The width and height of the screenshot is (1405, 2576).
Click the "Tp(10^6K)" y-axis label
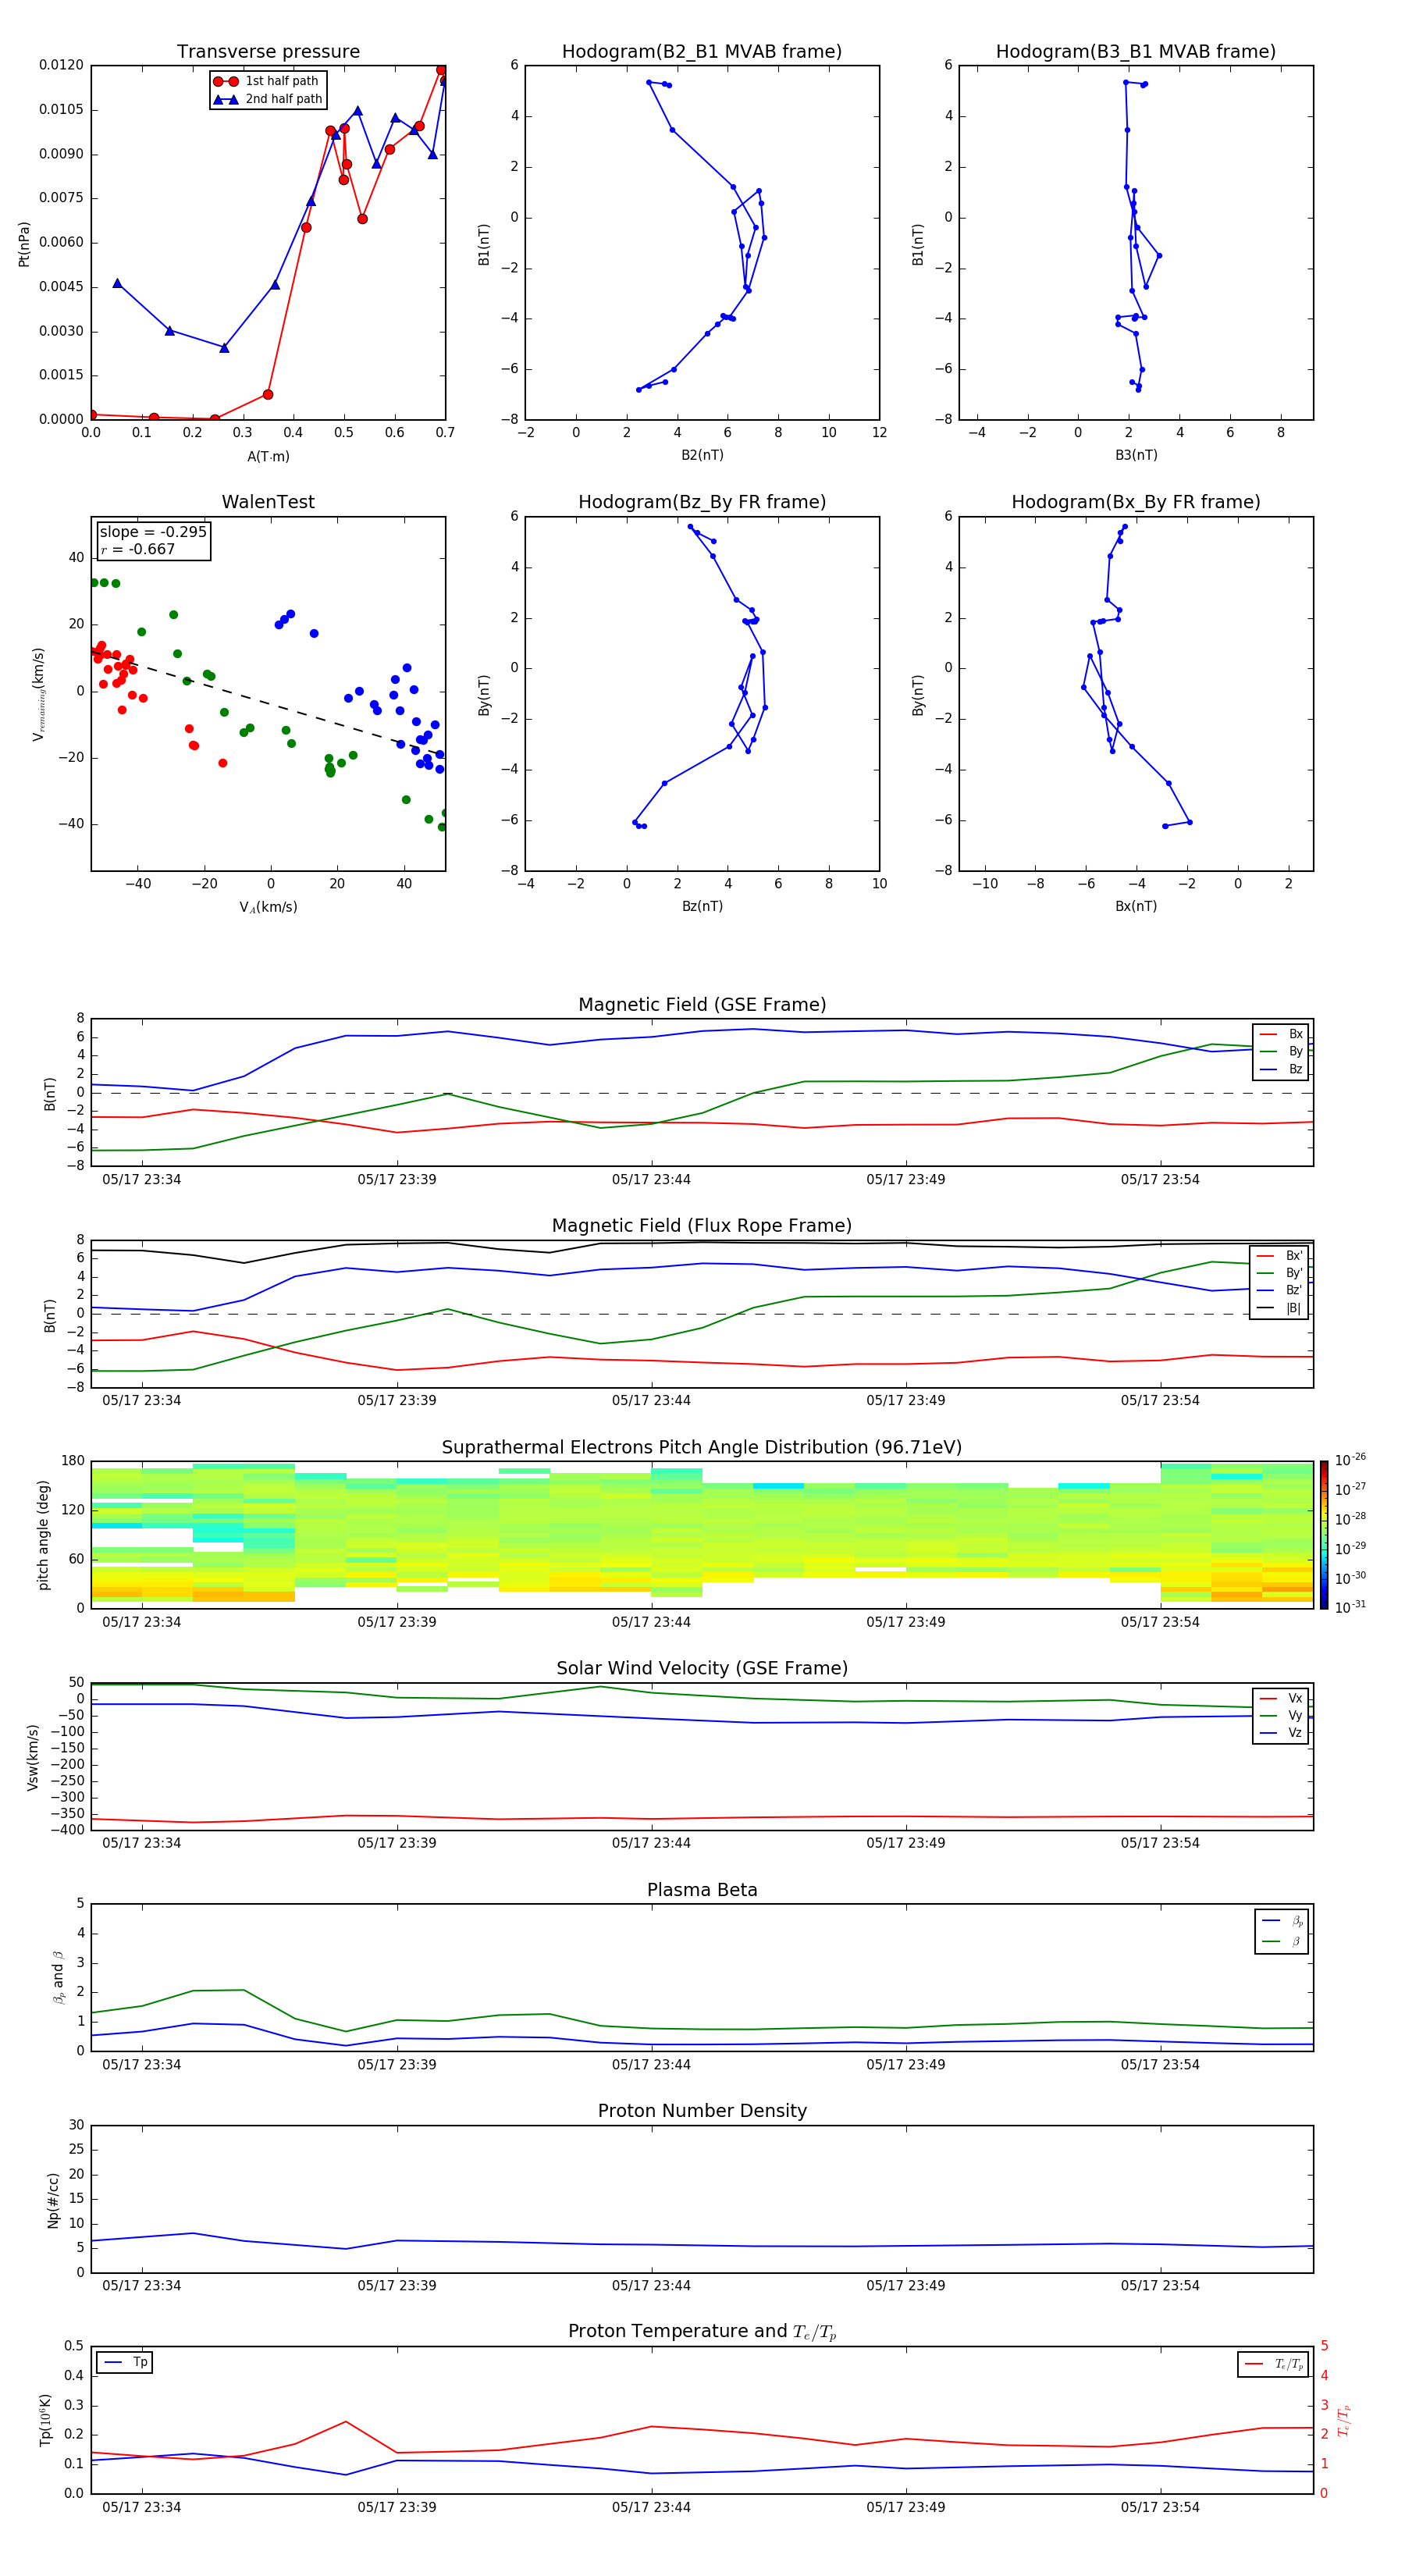(x=45, y=2420)
